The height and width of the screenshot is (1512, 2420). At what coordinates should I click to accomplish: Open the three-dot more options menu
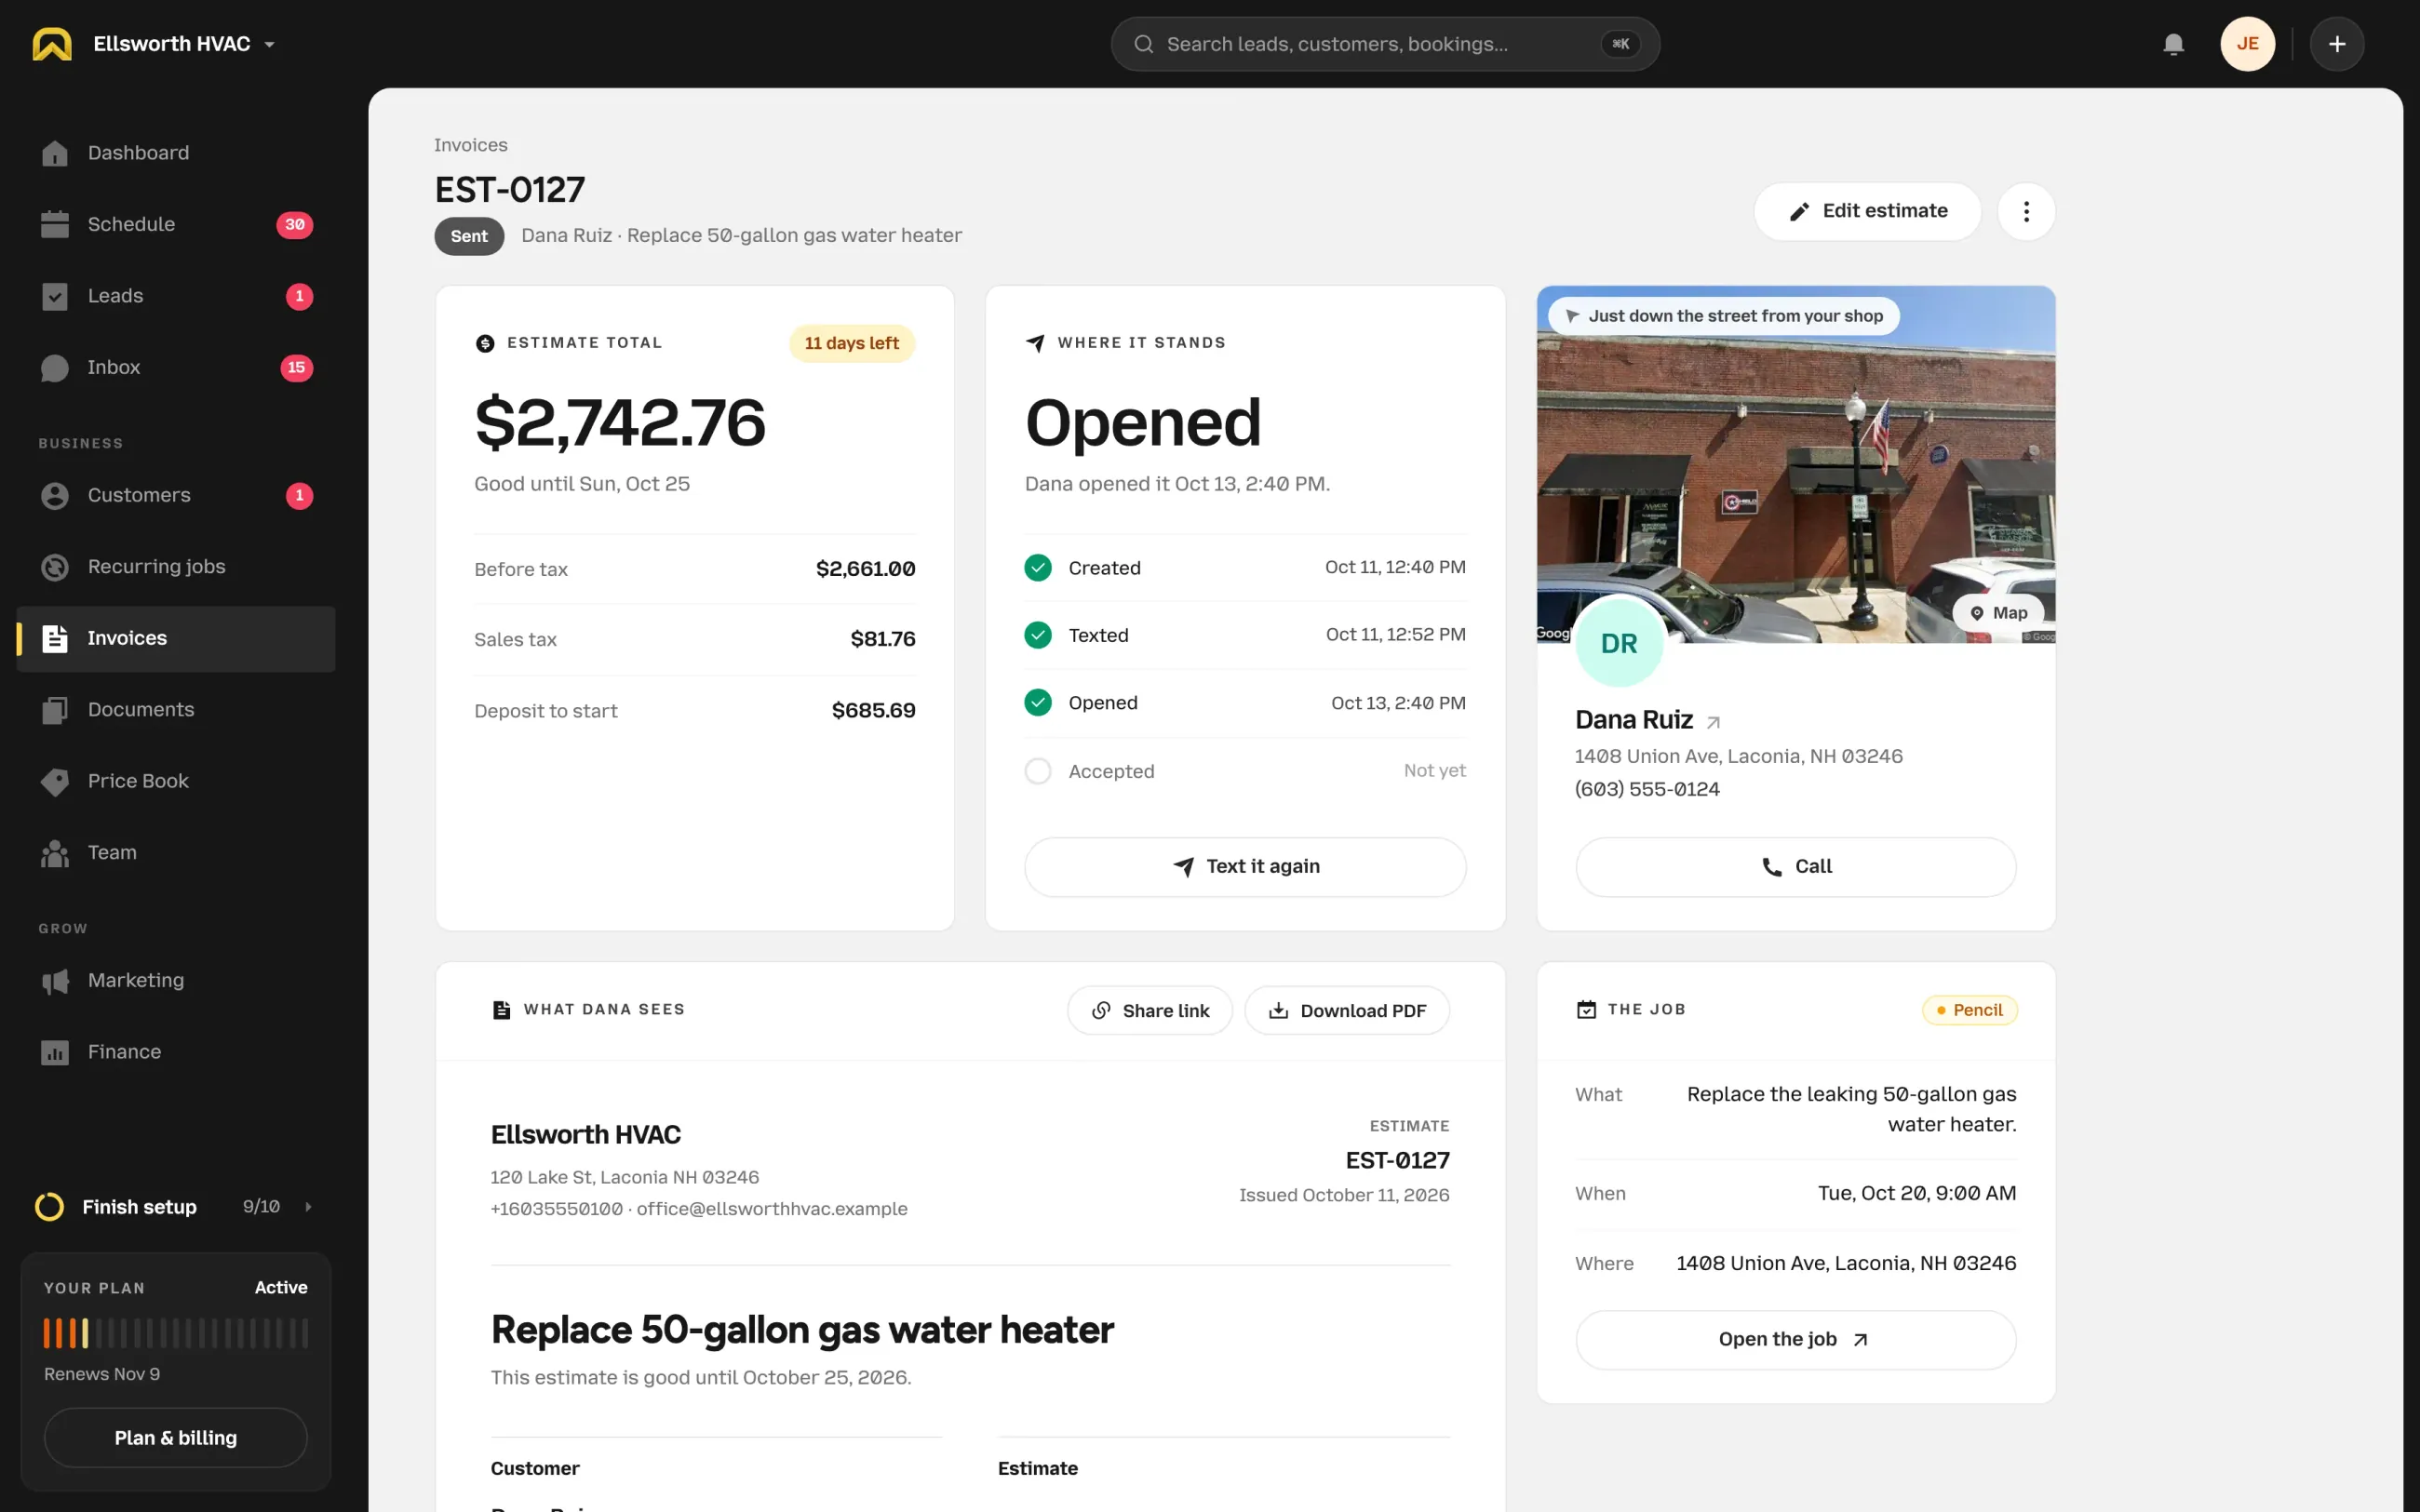click(x=2026, y=211)
